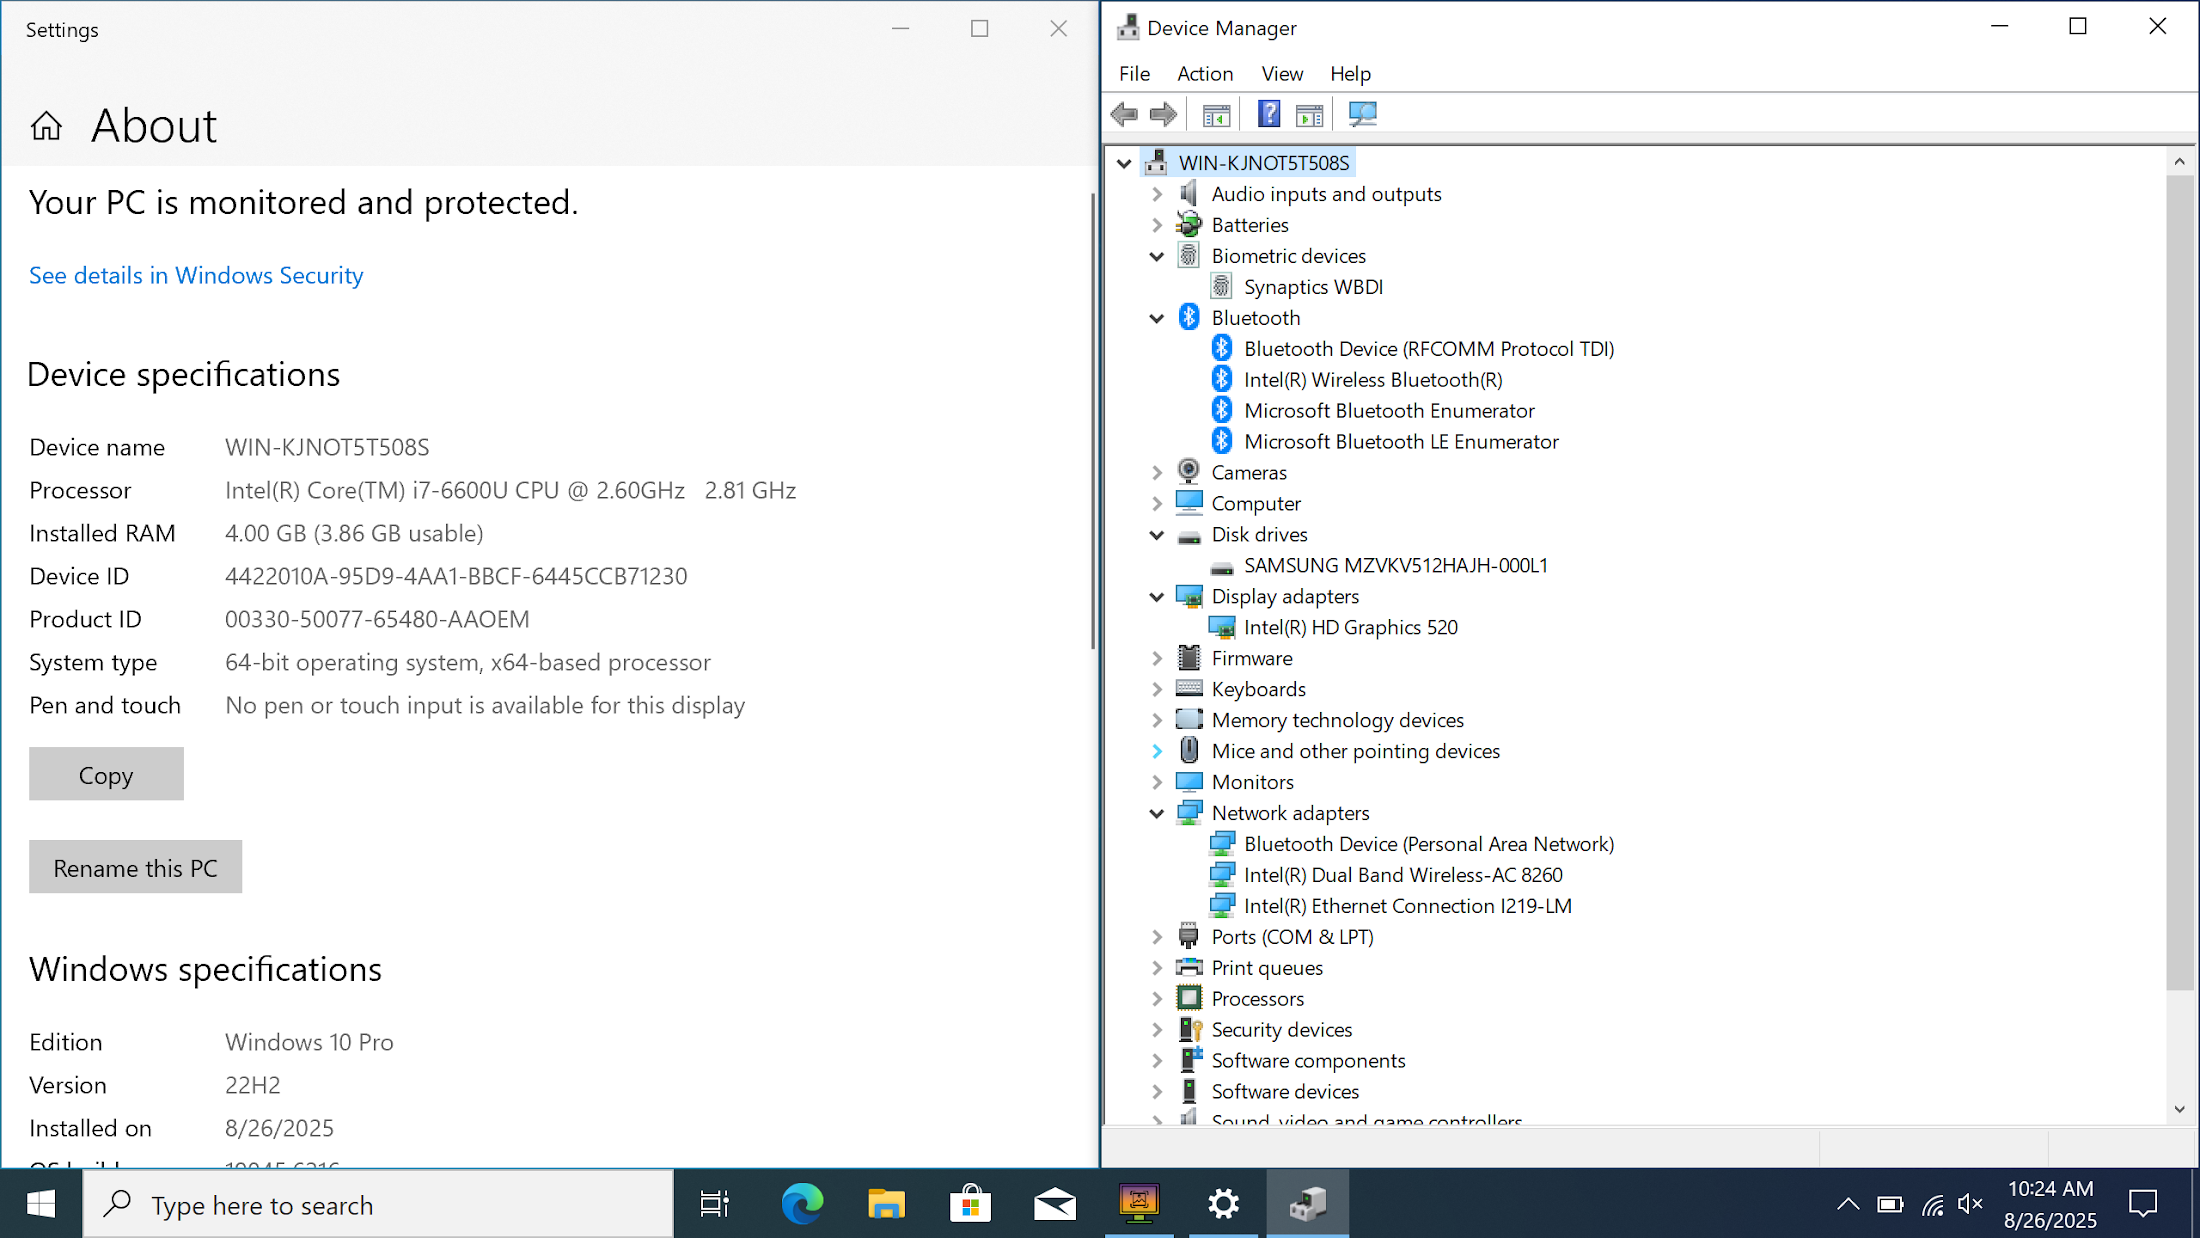The width and height of the screenshot is (2200, 1238).
Task: Select Intel(R) Ethernet Connection I219-LM
Action: tap(1408, 906)
